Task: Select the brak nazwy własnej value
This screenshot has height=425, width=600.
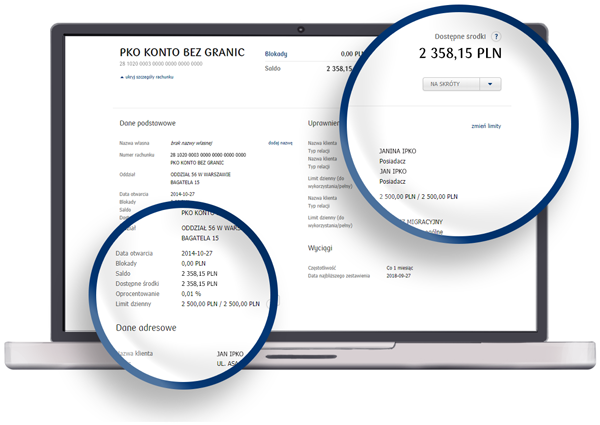Action: point(191,143)
